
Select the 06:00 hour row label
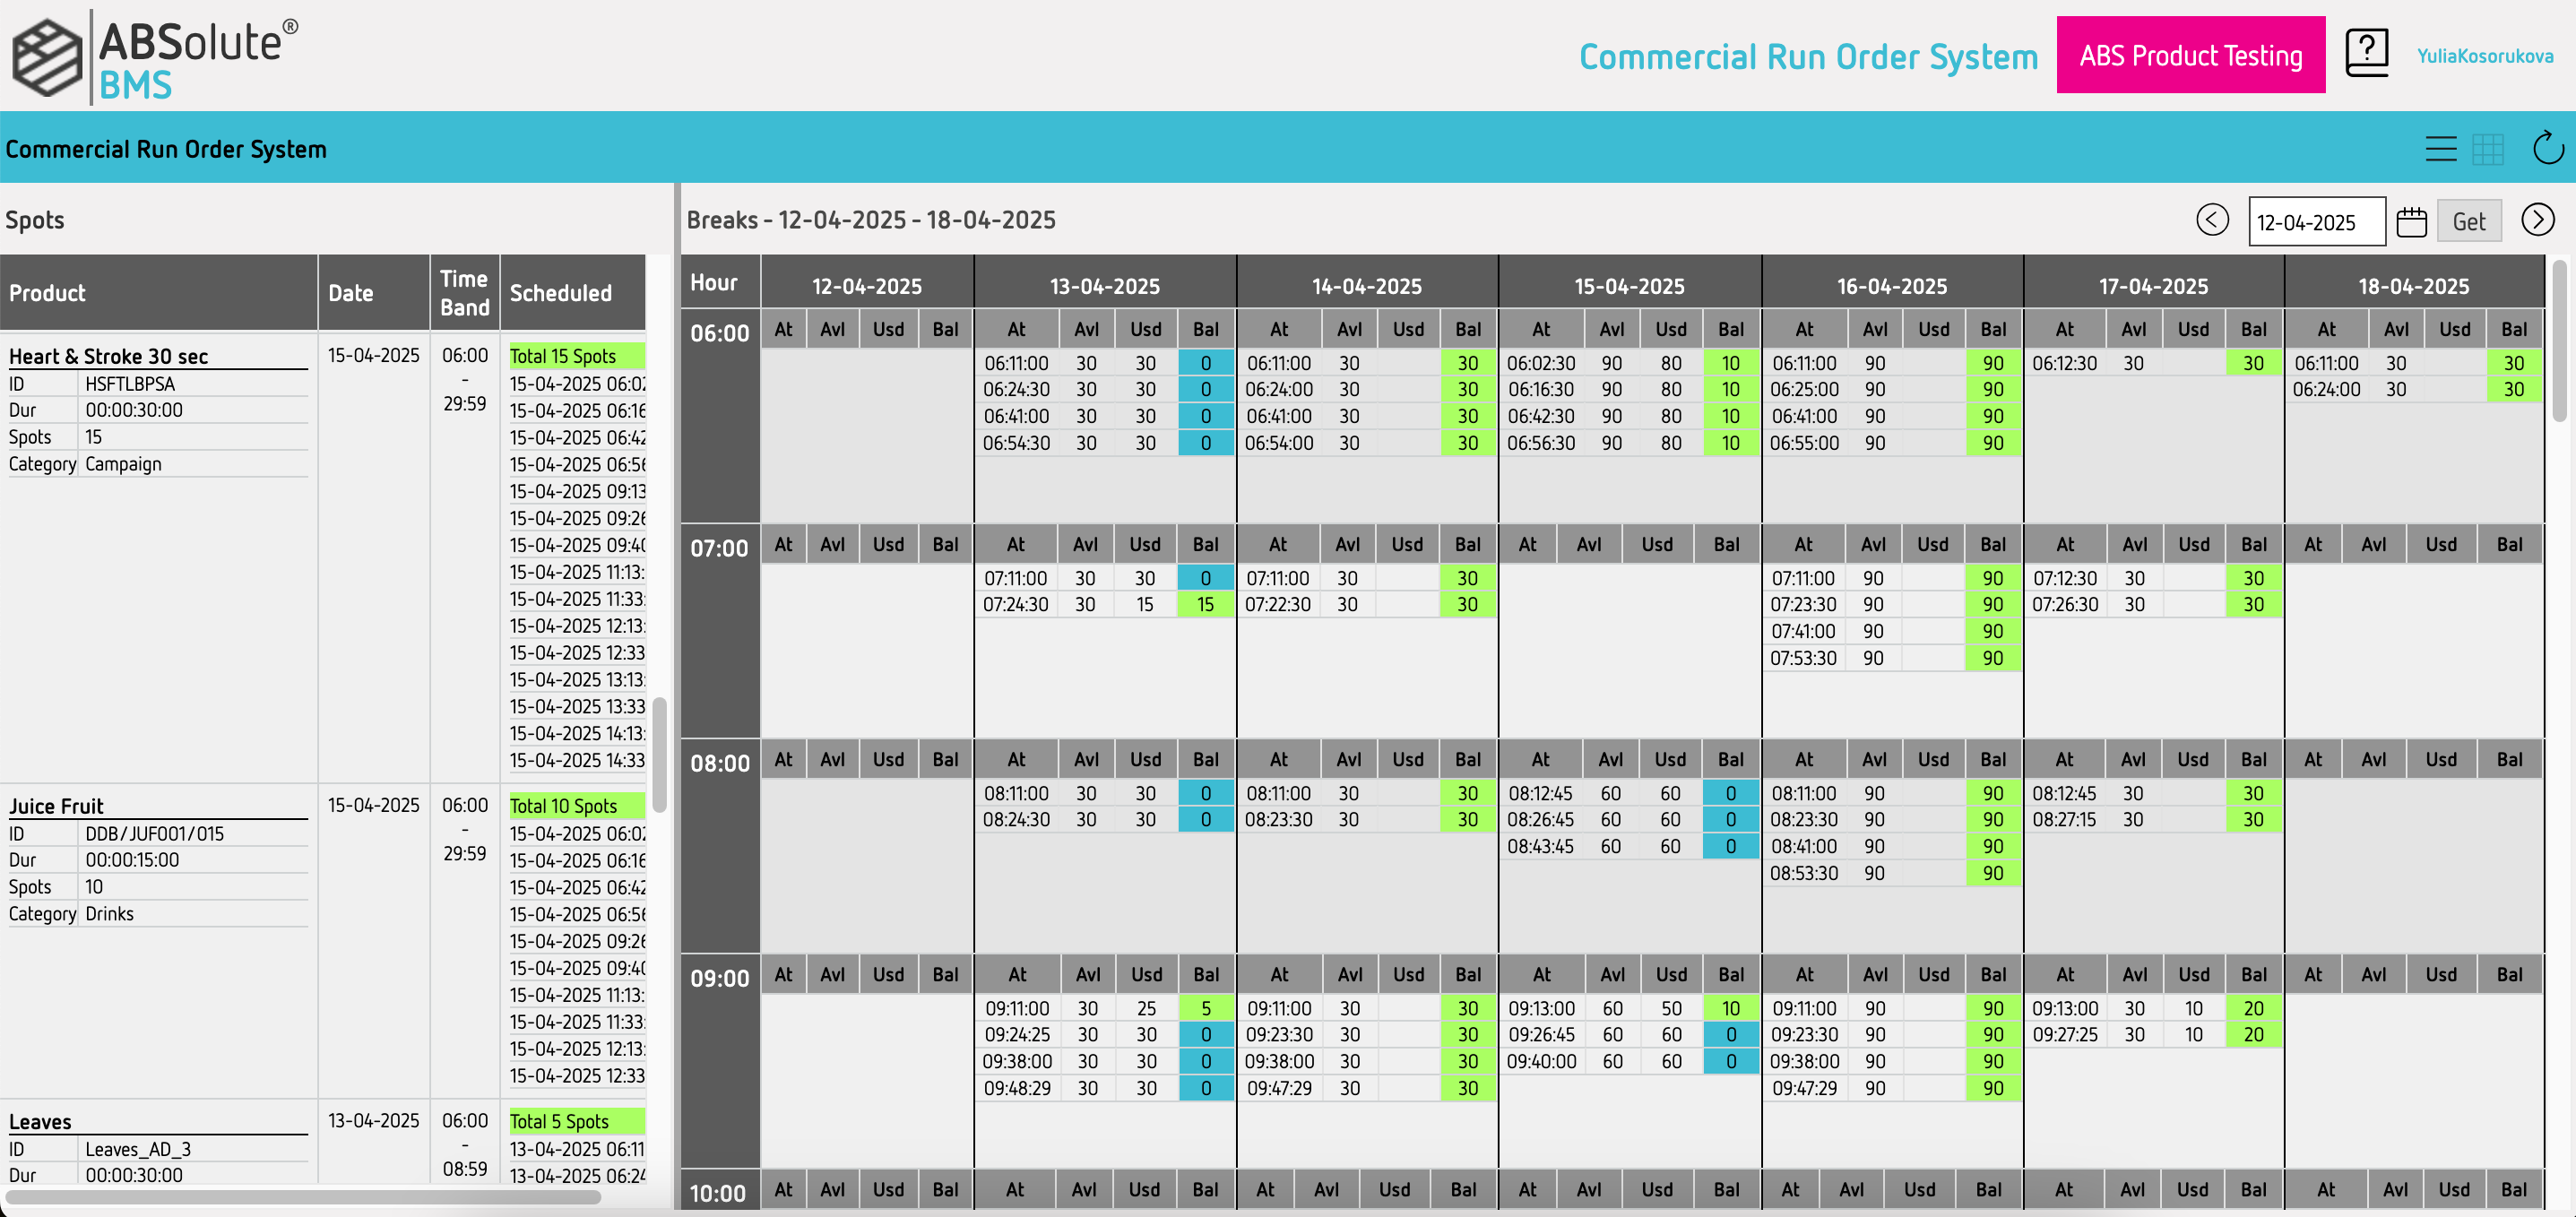tap(720, 333)
